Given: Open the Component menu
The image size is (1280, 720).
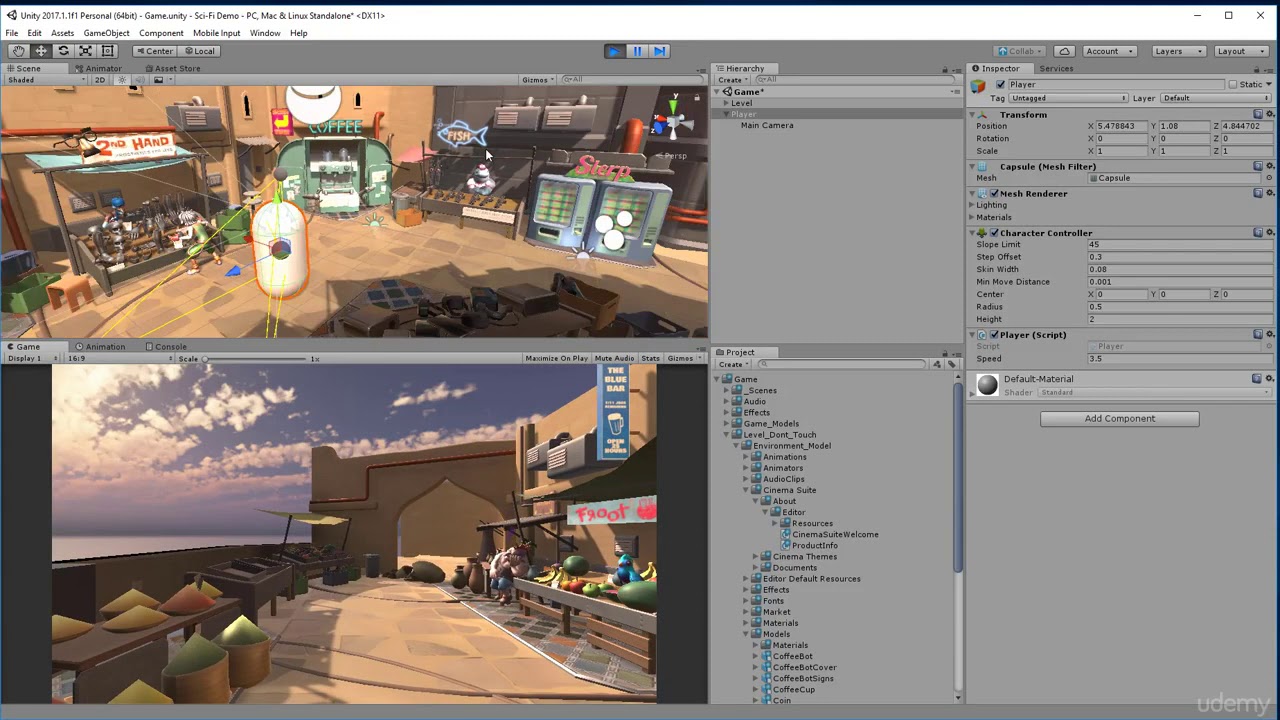Looking at the screenshot, I should pyautogui.click(x=161, y=33).
